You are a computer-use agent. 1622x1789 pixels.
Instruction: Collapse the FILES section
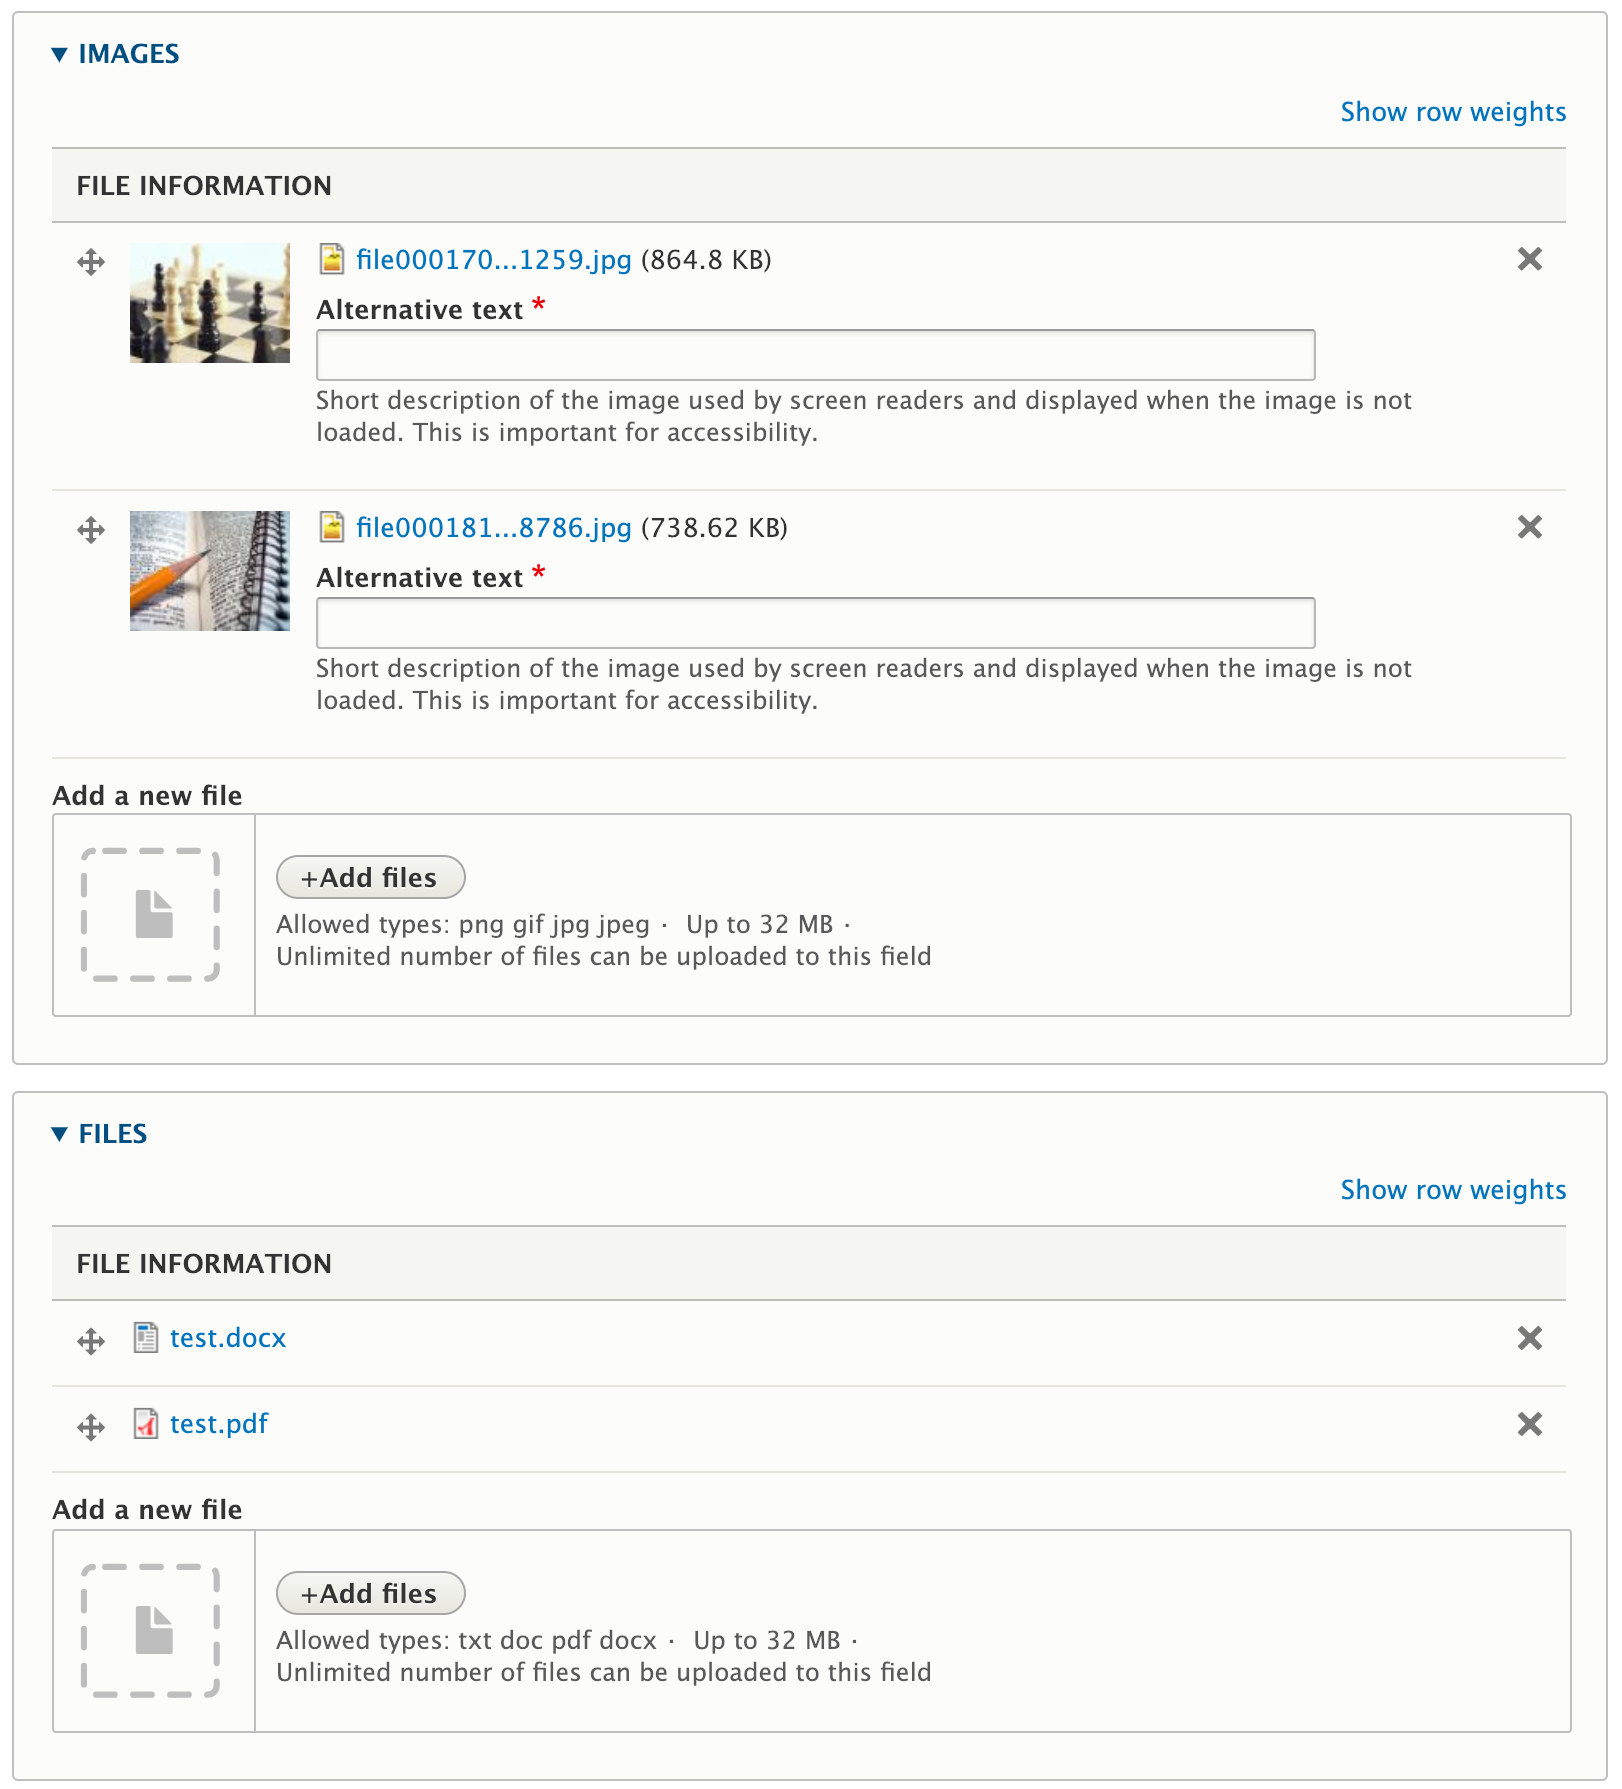[x=112, y=1133]
